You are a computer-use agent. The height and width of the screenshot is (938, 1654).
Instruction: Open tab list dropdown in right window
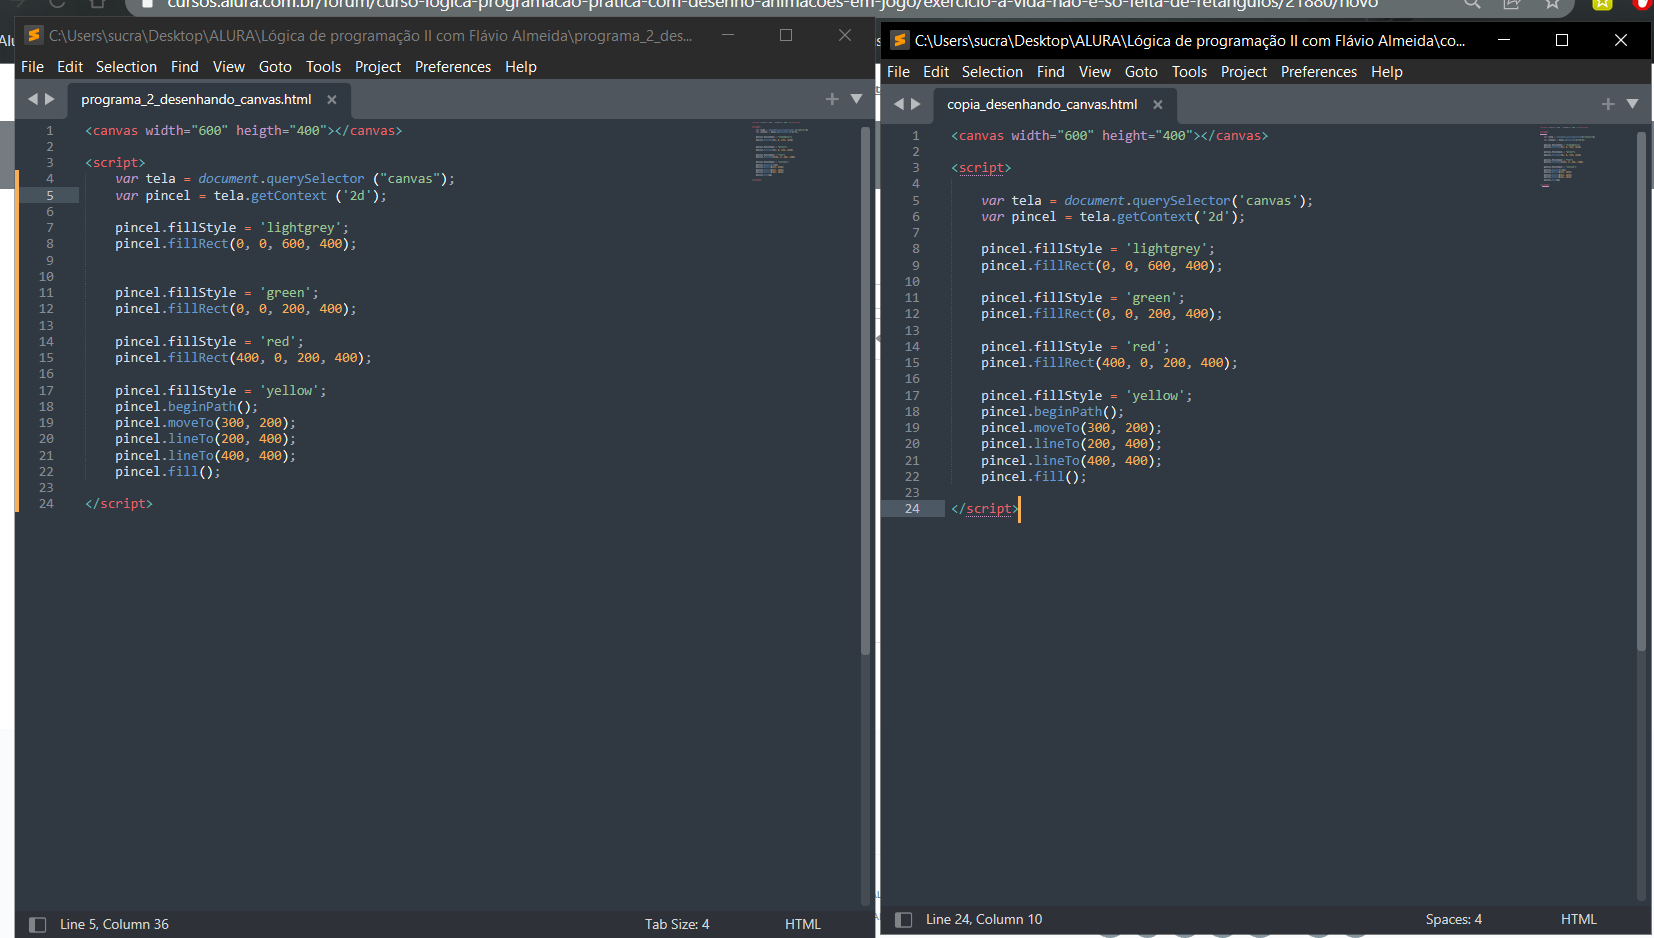pyautogui.click(x=1632, y=104)
